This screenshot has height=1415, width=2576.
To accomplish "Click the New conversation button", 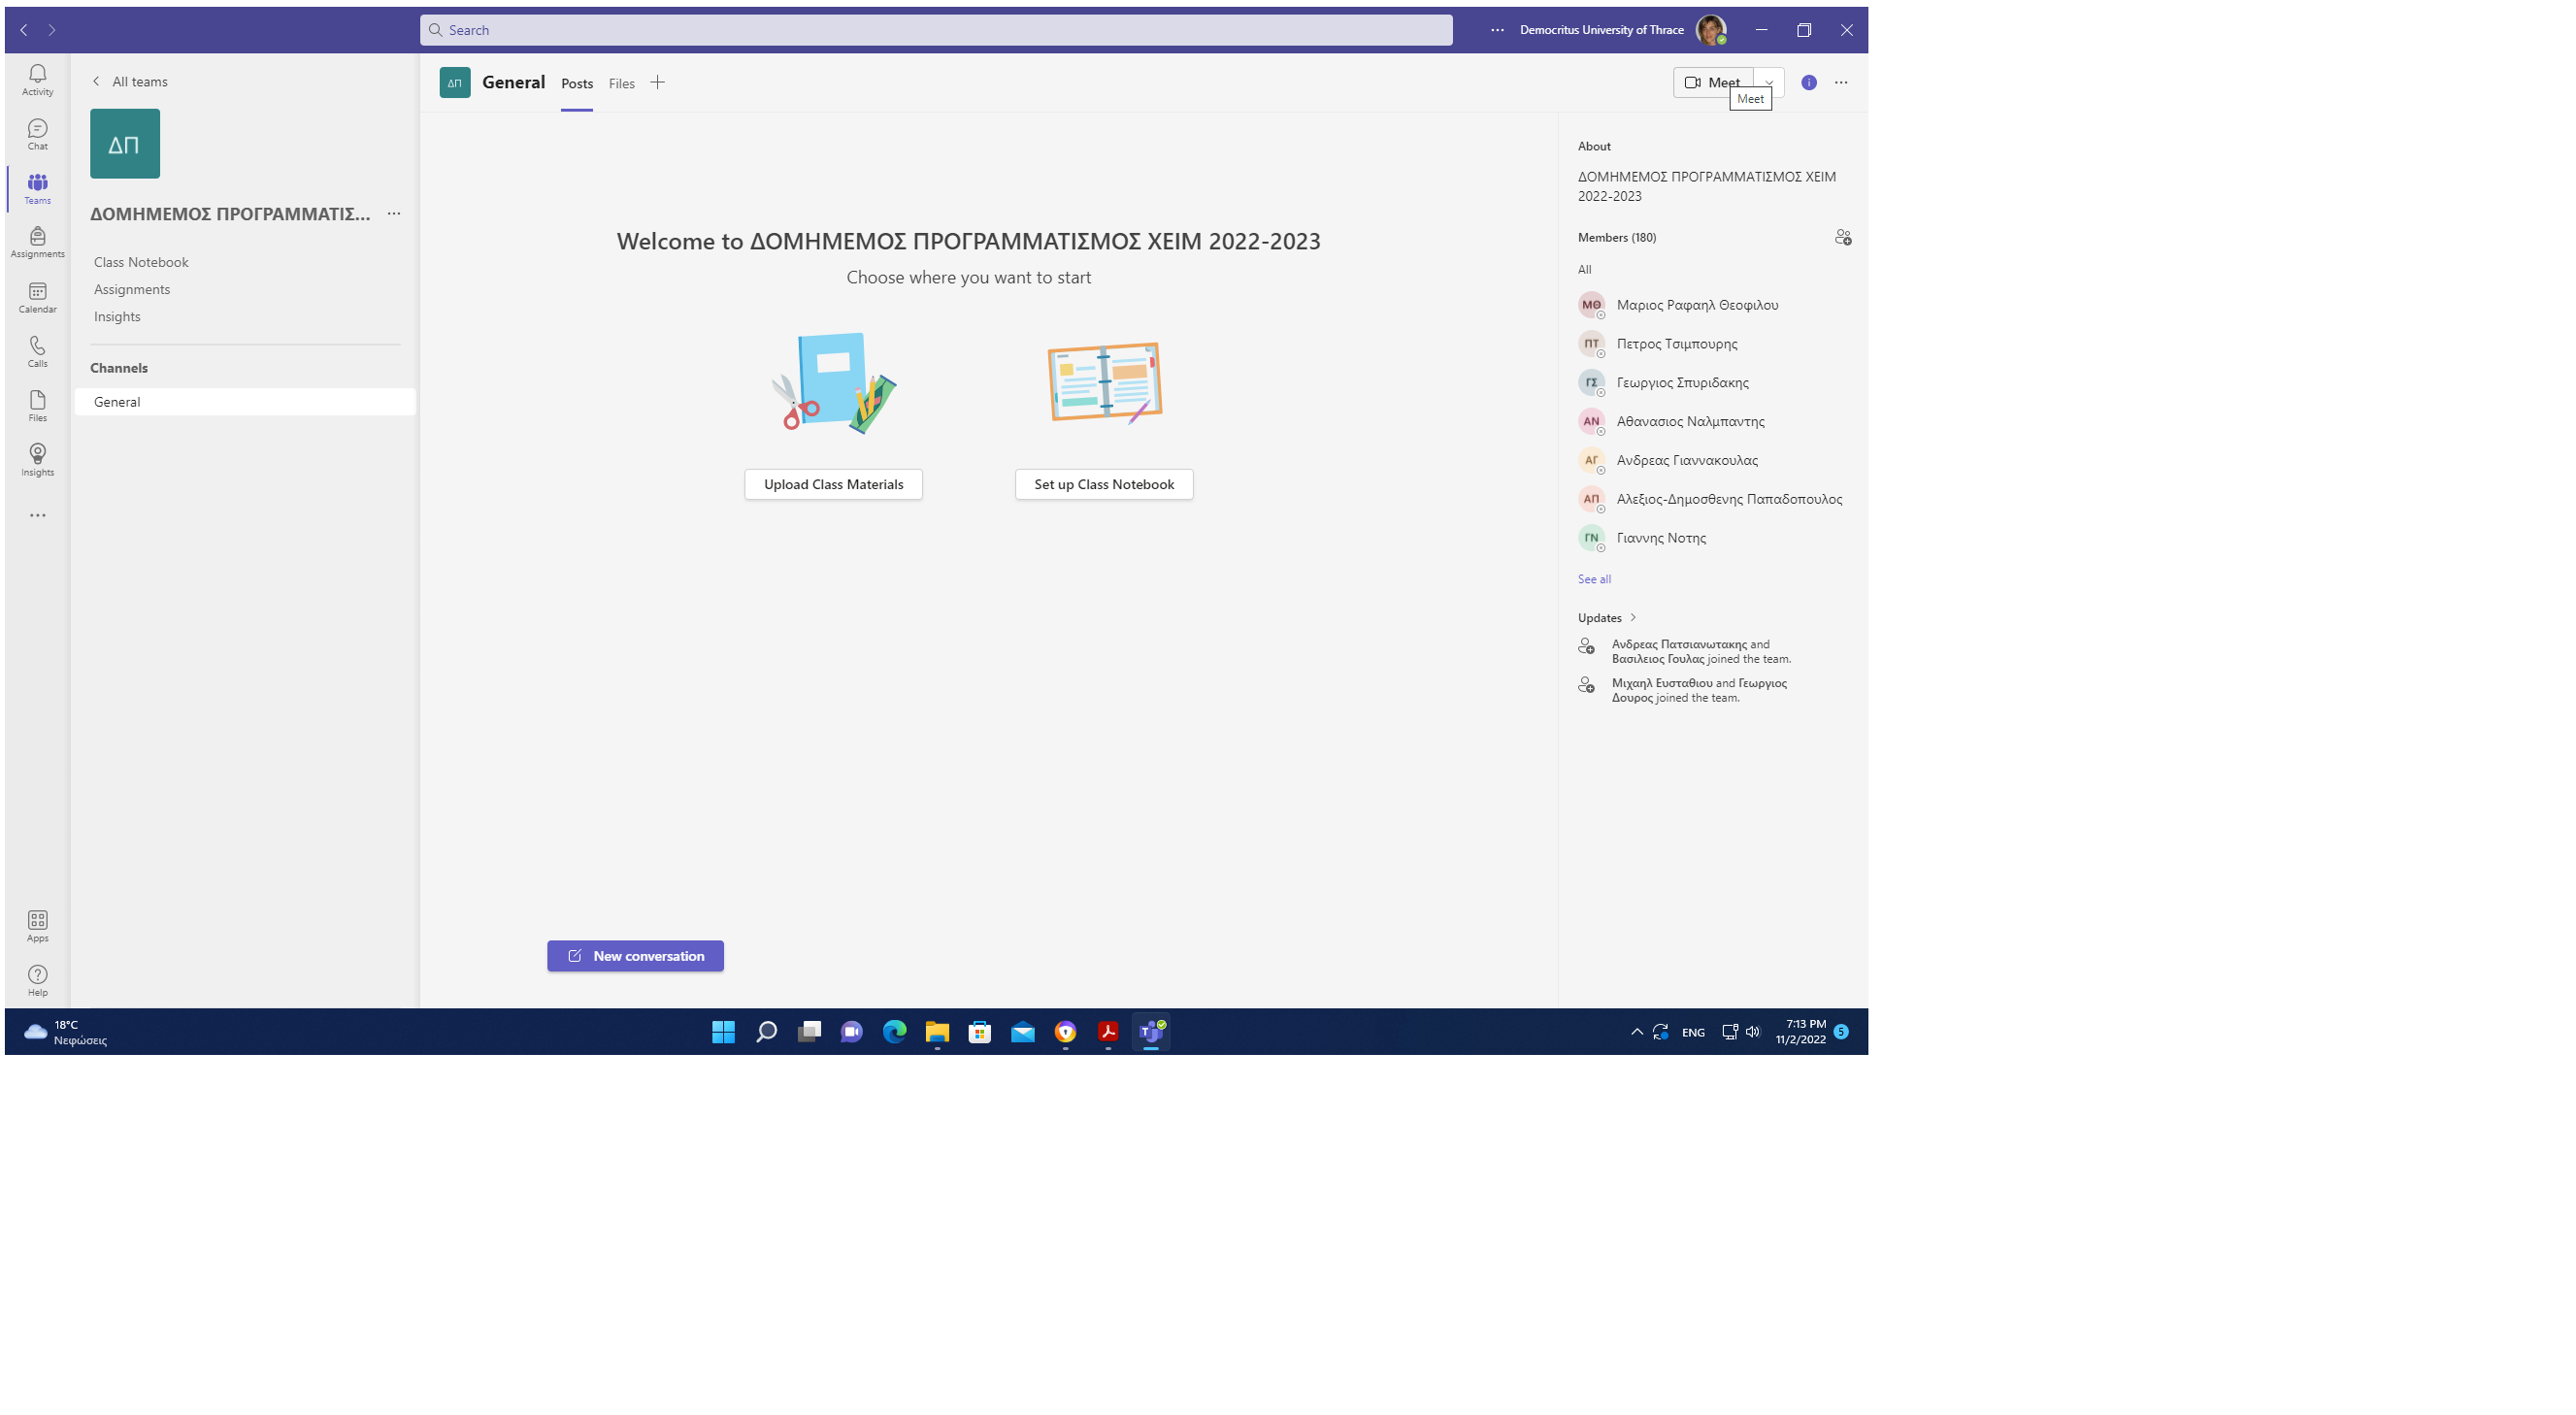I will [635, 955].
